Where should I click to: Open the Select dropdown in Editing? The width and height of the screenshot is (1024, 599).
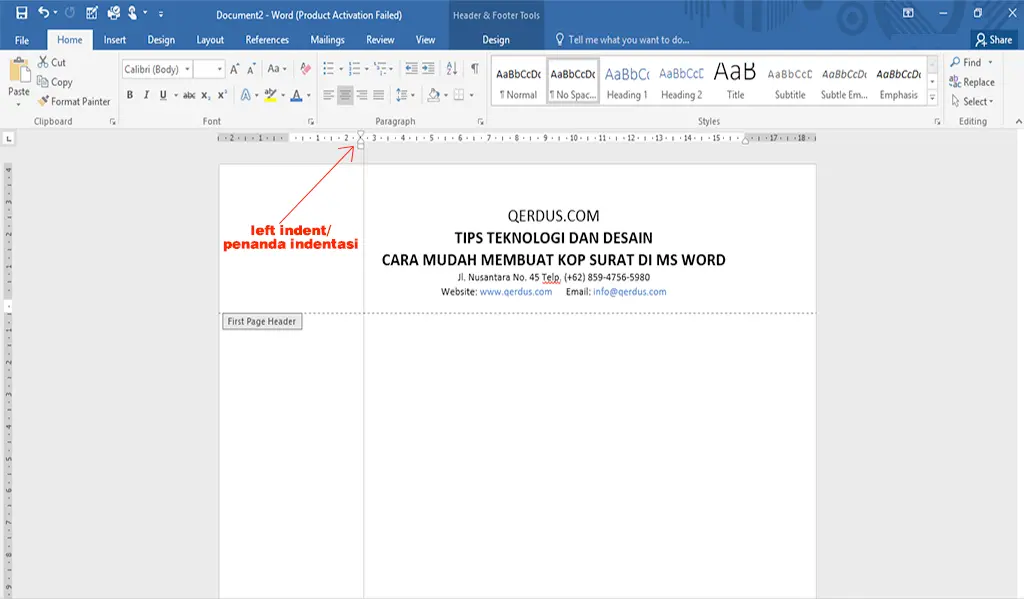(x=972, y=101)
